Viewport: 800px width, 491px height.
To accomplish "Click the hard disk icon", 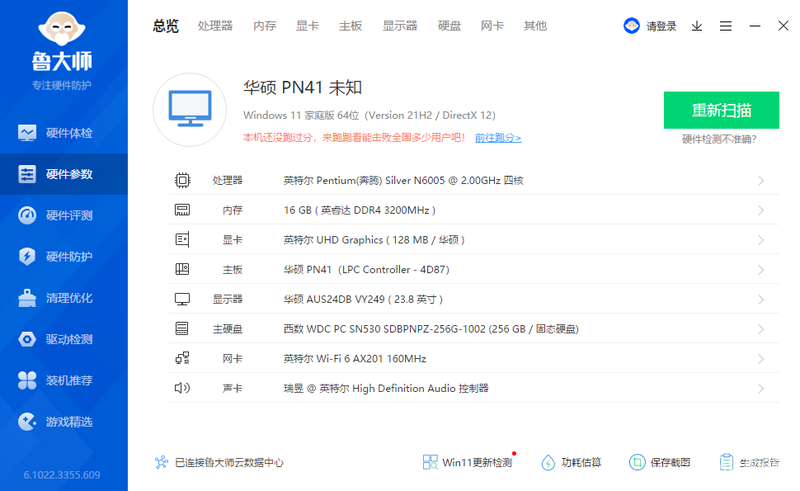I will 182,328.
